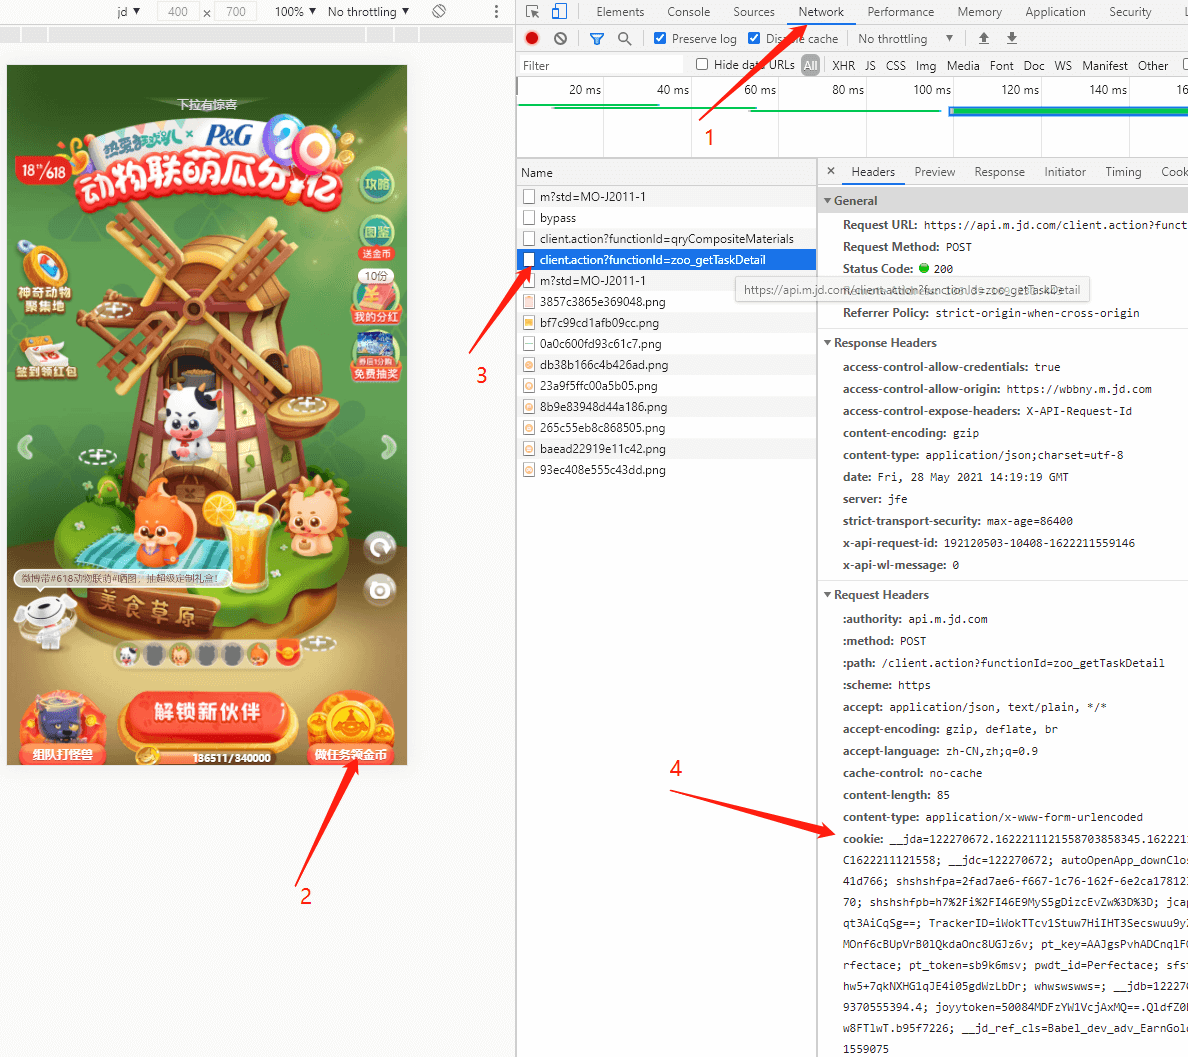The height and width of the screenshot is (1057, 1188).
Task: Click the inspect element cursor icon
Action: pos(532,12)
